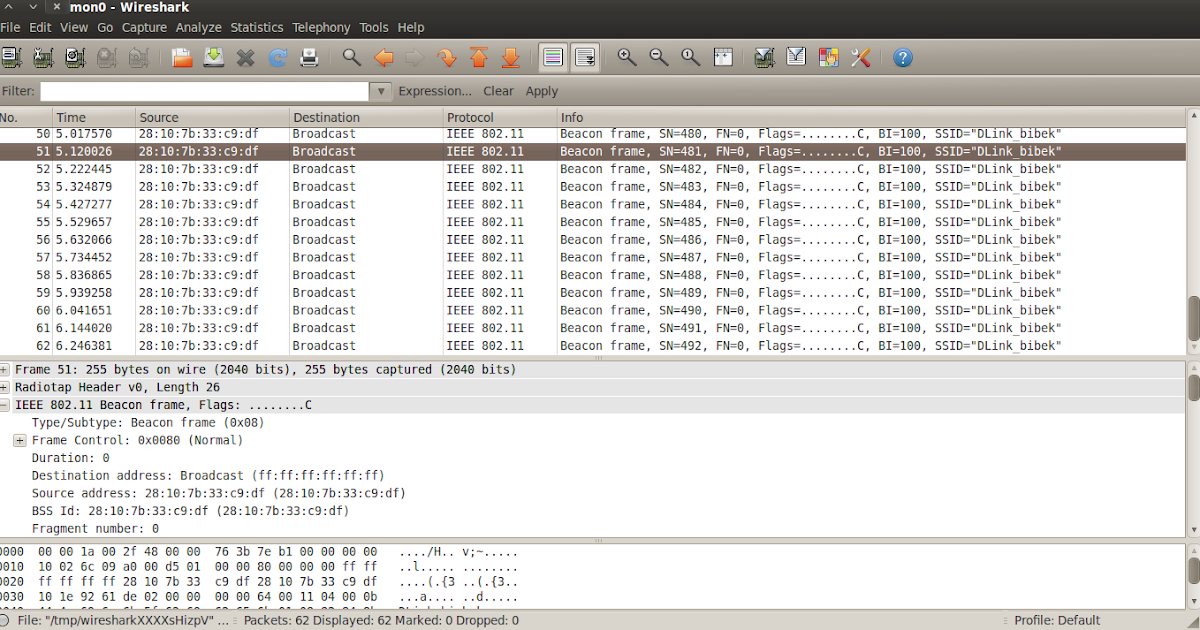Open the filter history dropdown arrow

380,91
